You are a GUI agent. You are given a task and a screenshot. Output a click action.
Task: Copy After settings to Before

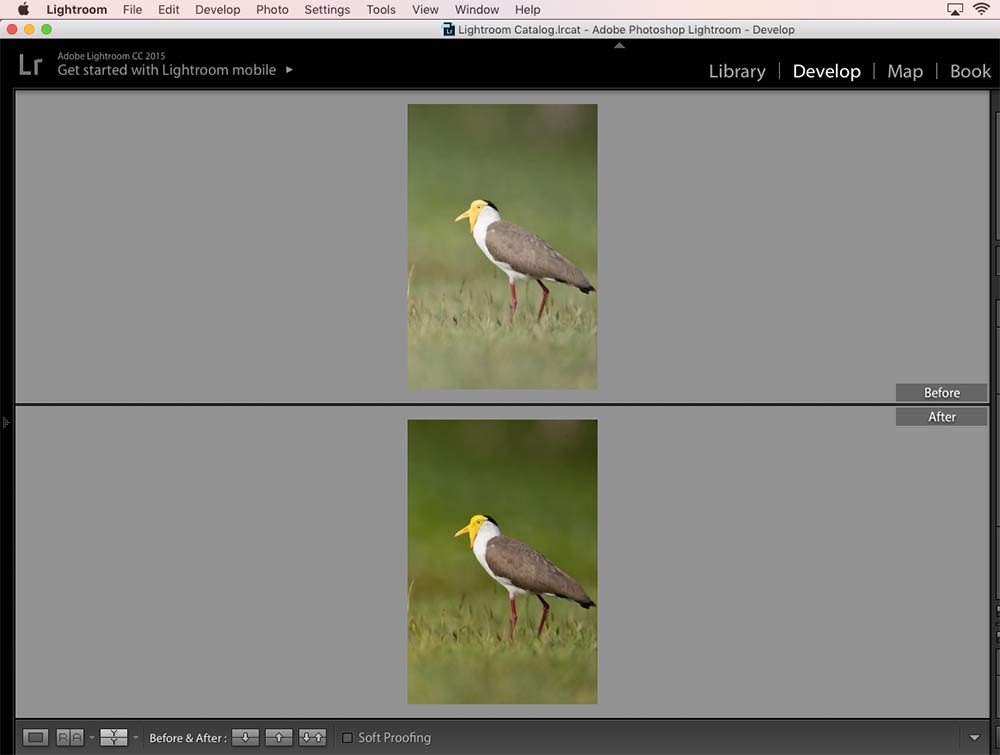click(279, 737)
